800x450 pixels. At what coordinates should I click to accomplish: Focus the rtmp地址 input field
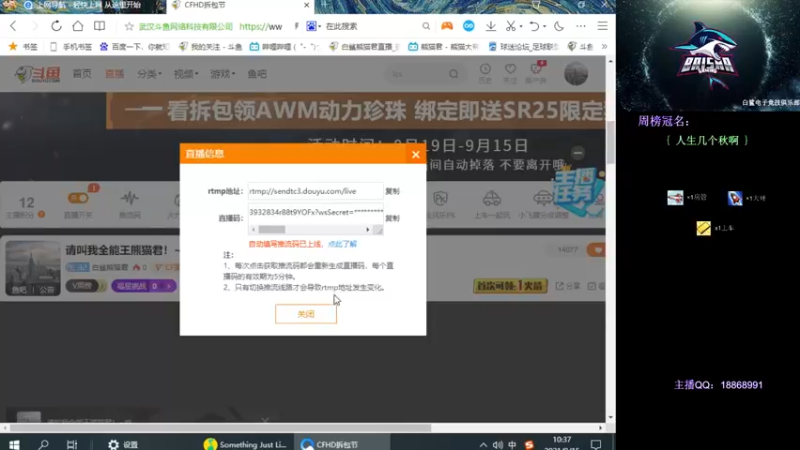tap(315, 191)
